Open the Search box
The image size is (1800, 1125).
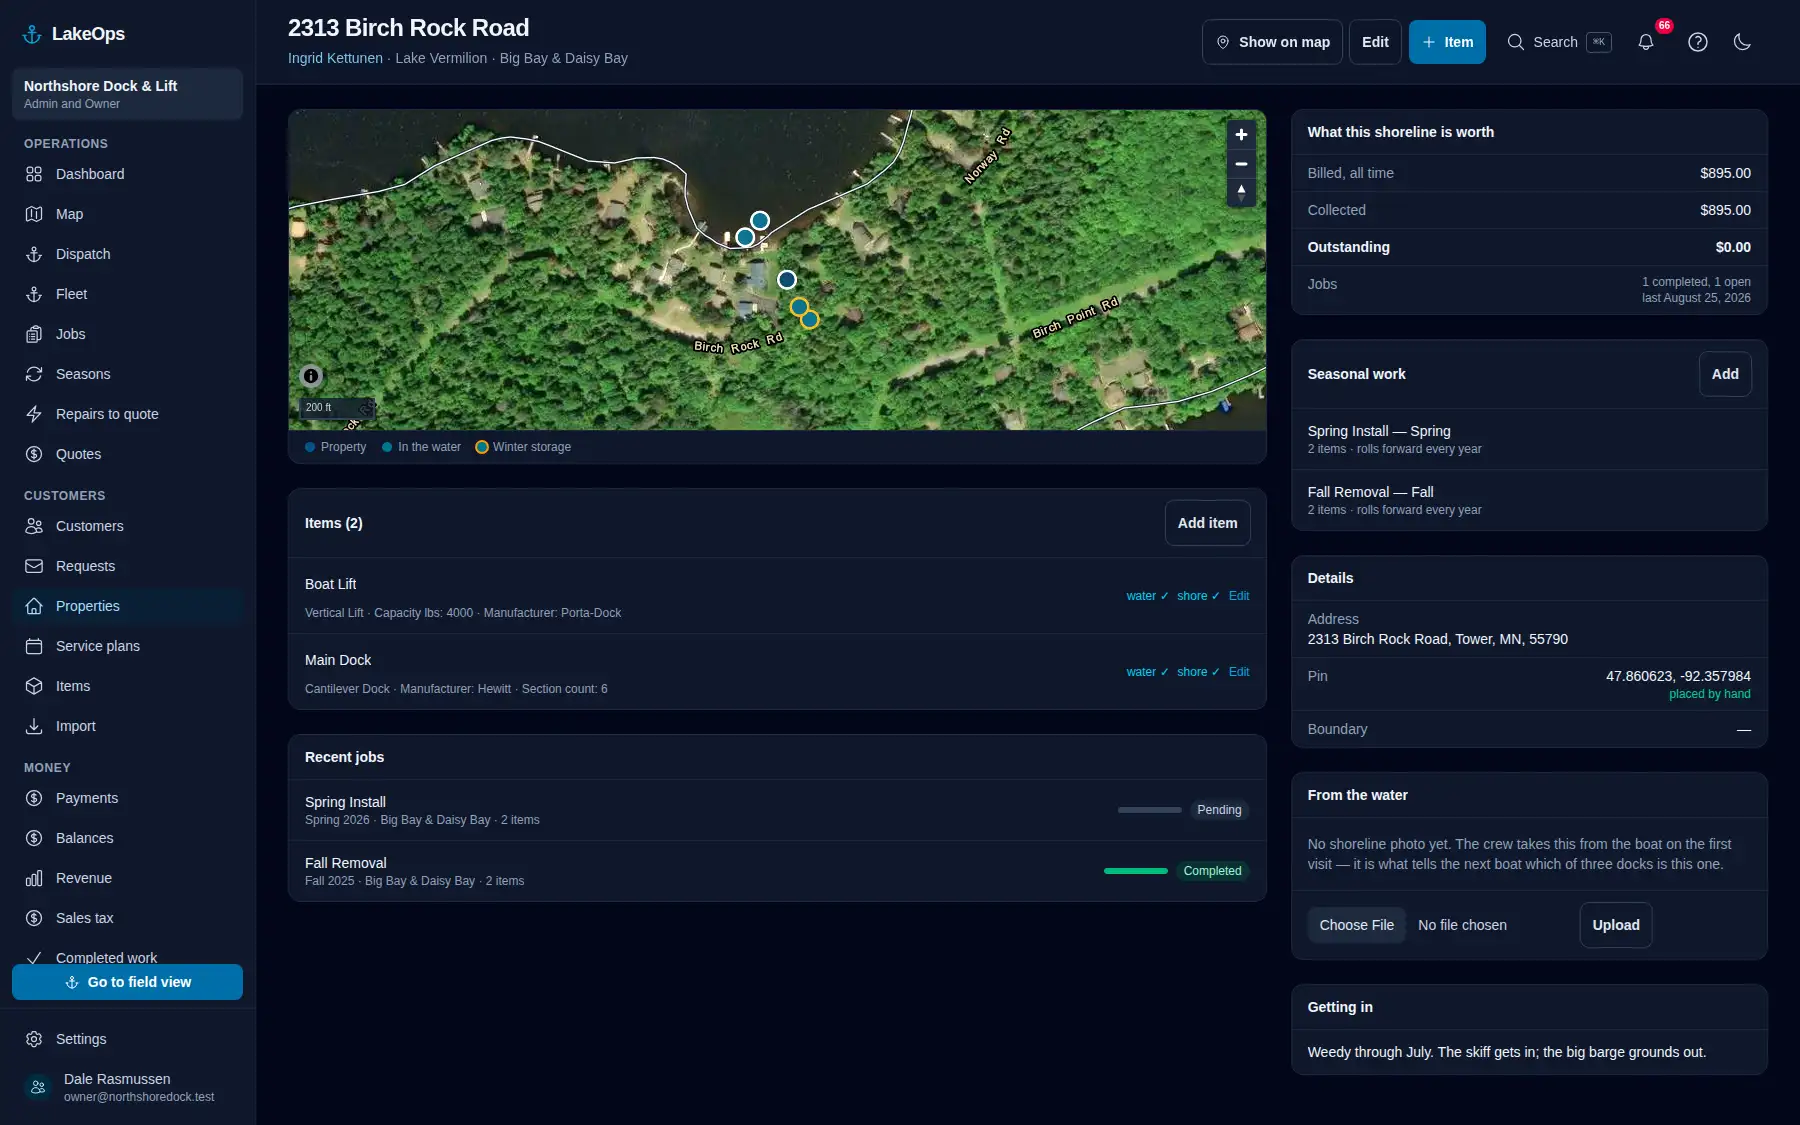point(1559,42)
